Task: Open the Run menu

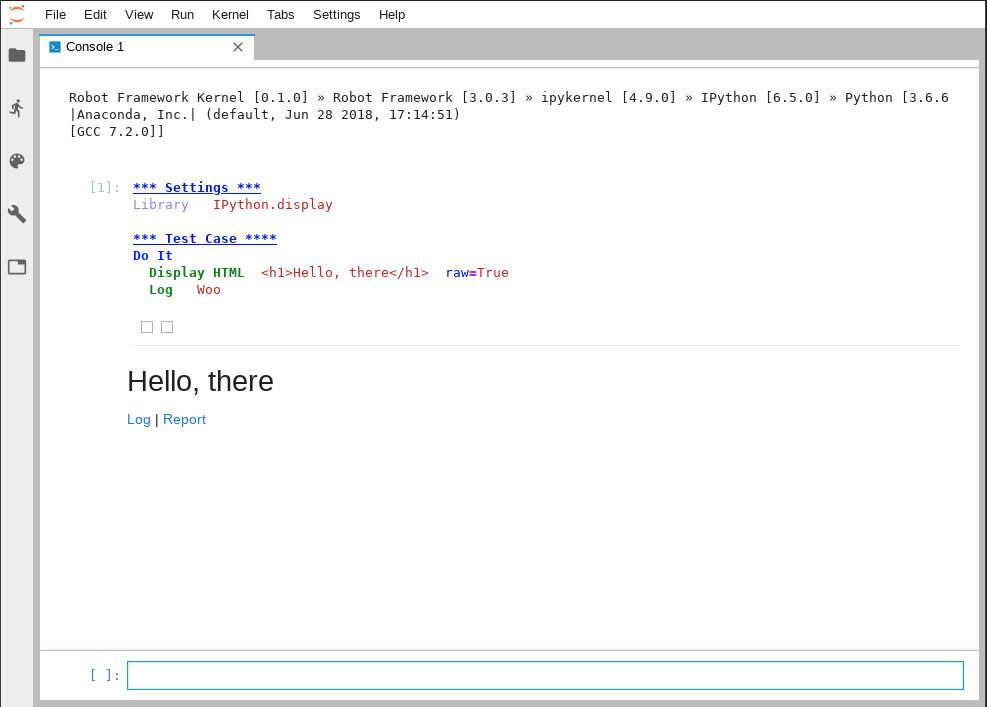Action: 182,14
